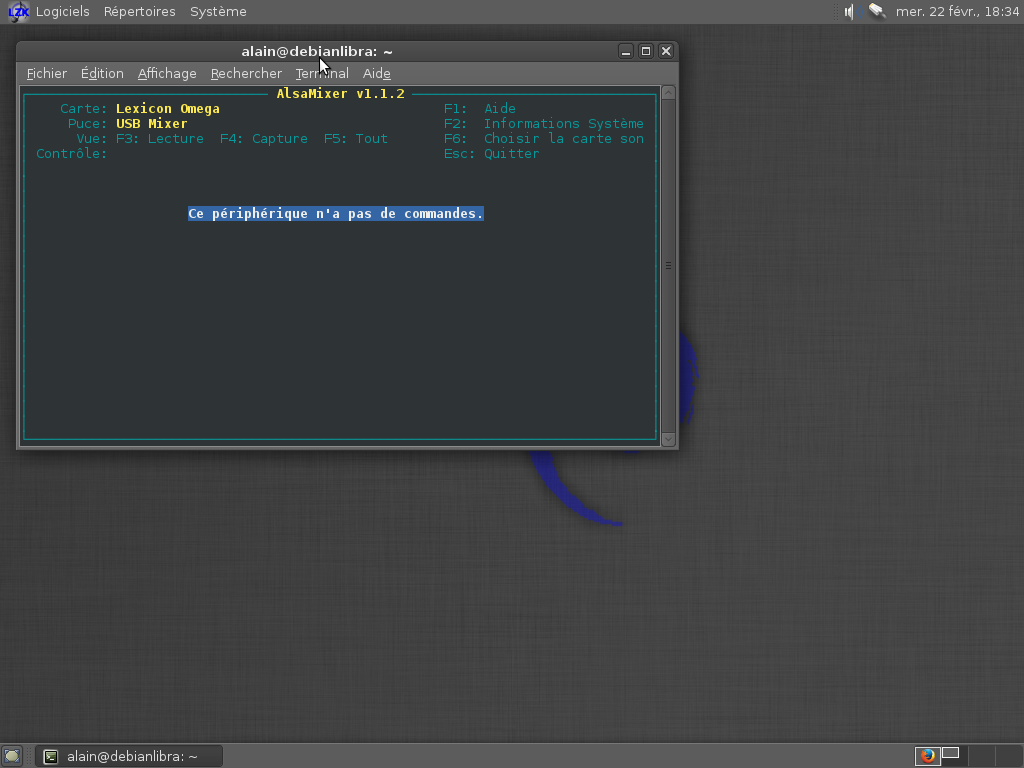The height and width of the screenshot is (768, 1024).
Task: Open the Rechercher menu
Action: click(x=246, y=73)
